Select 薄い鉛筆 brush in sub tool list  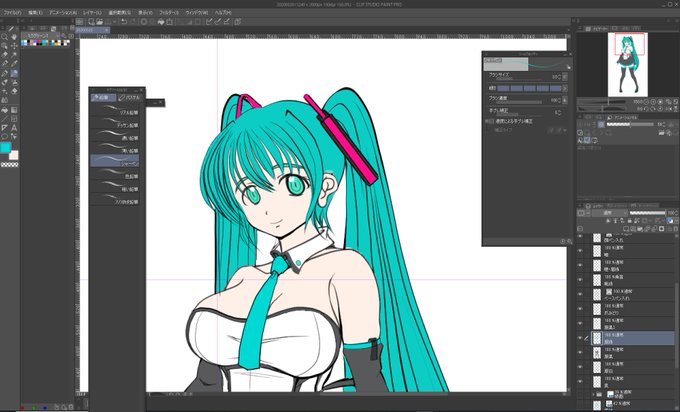pos(114,147)
